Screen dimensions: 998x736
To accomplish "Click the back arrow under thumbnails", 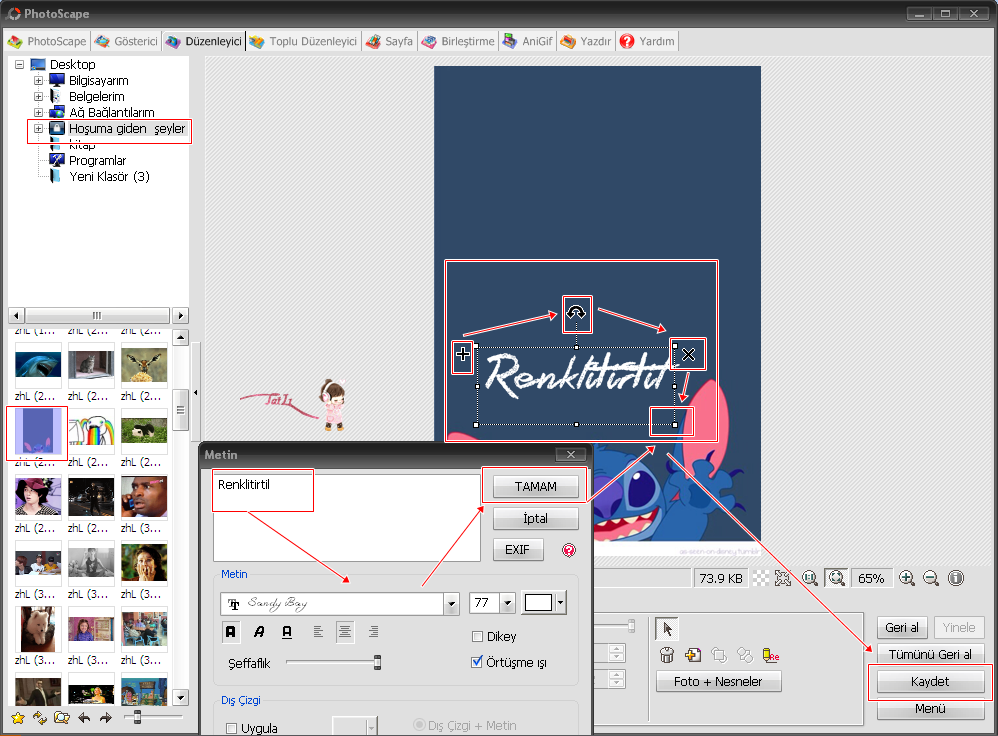I will 84,718.
